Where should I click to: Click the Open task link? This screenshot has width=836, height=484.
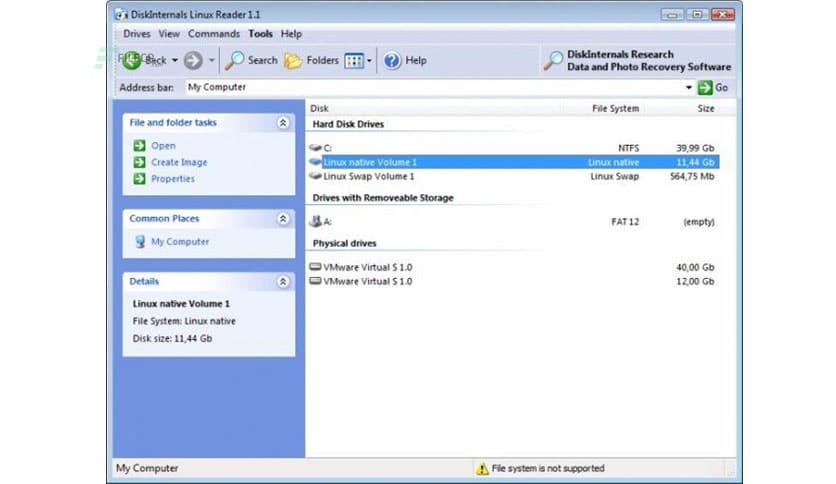point(163,146)
